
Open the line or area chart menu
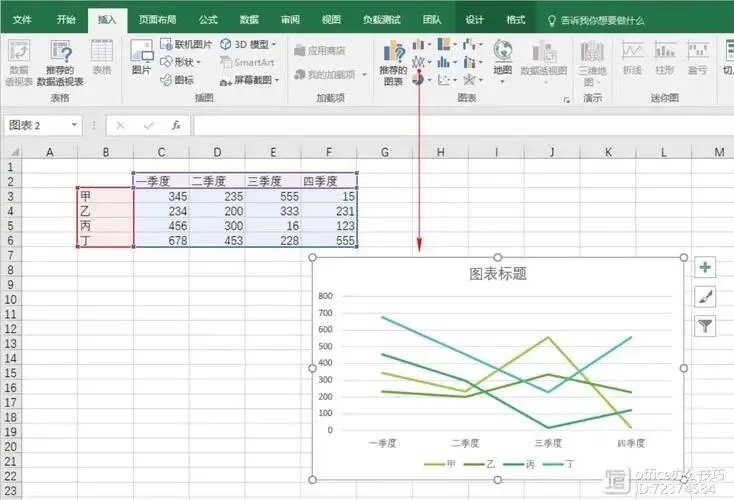pos(421,62)
